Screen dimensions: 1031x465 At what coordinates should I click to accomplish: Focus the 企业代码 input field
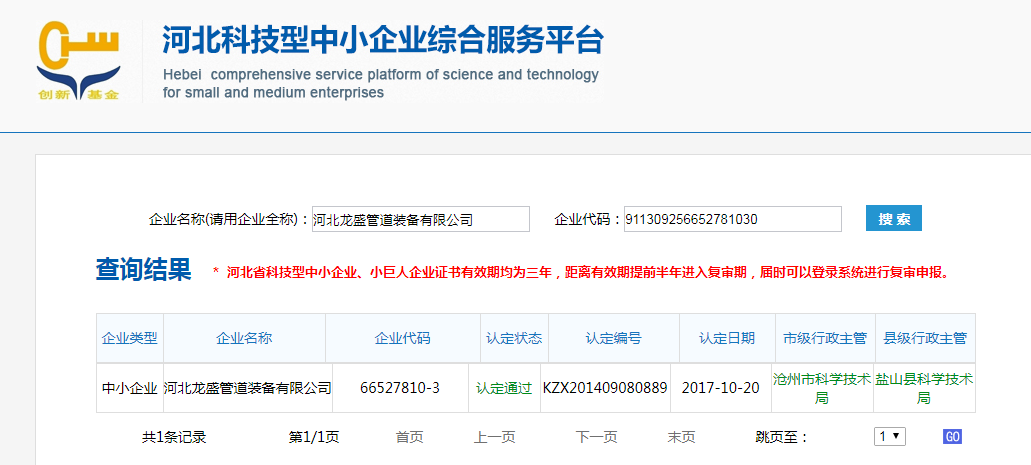click(x=732, y=219)
